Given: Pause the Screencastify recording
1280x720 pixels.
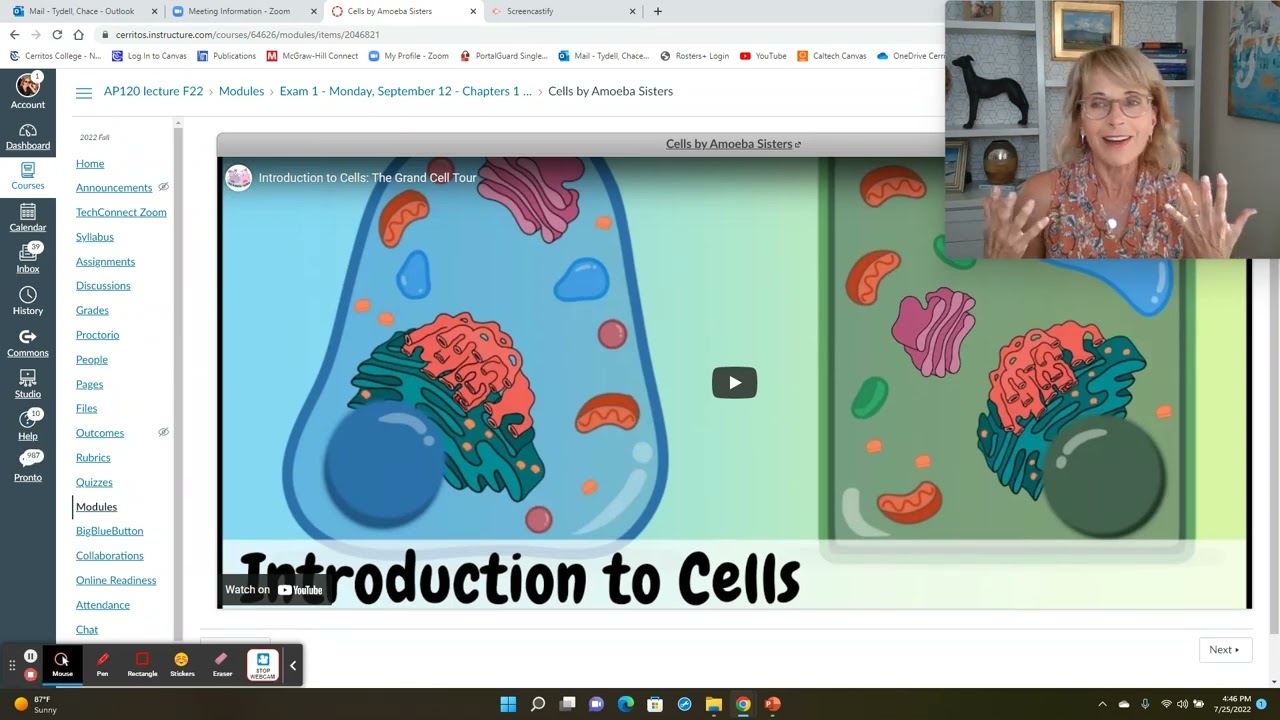Looking at the screenshot, I should (x=30, y=656).
